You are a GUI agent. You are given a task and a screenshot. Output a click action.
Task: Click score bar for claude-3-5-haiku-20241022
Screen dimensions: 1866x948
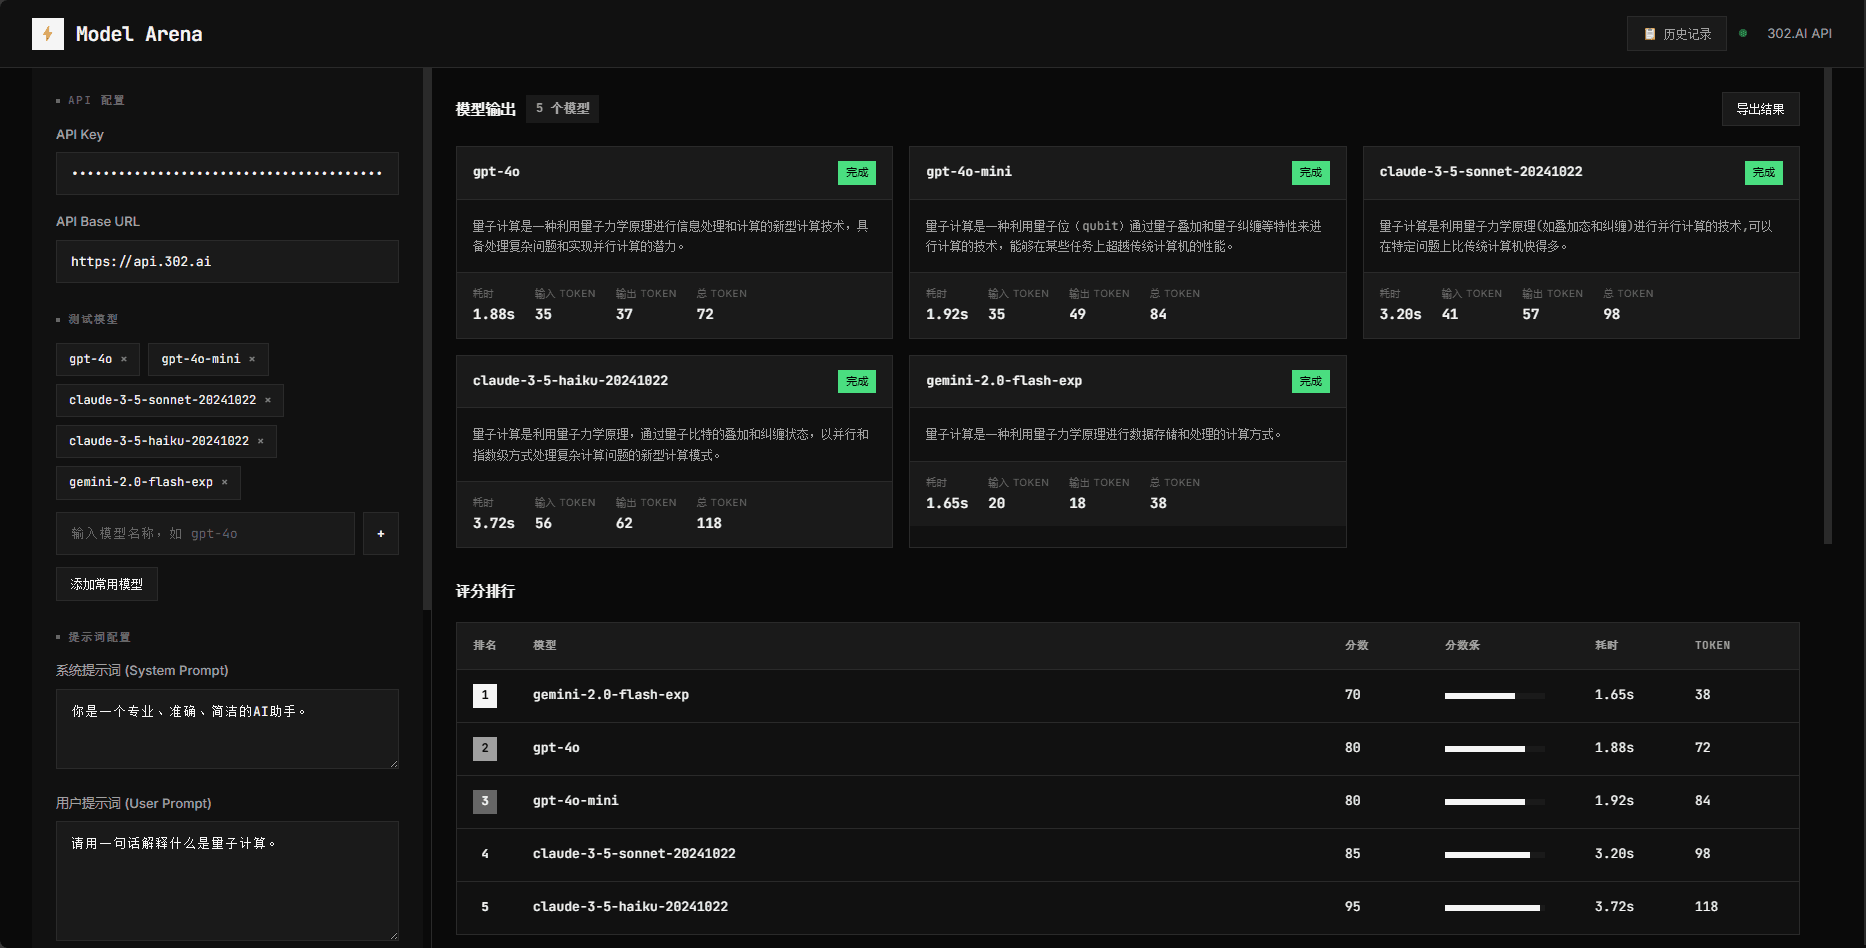tap(1493, 908)
